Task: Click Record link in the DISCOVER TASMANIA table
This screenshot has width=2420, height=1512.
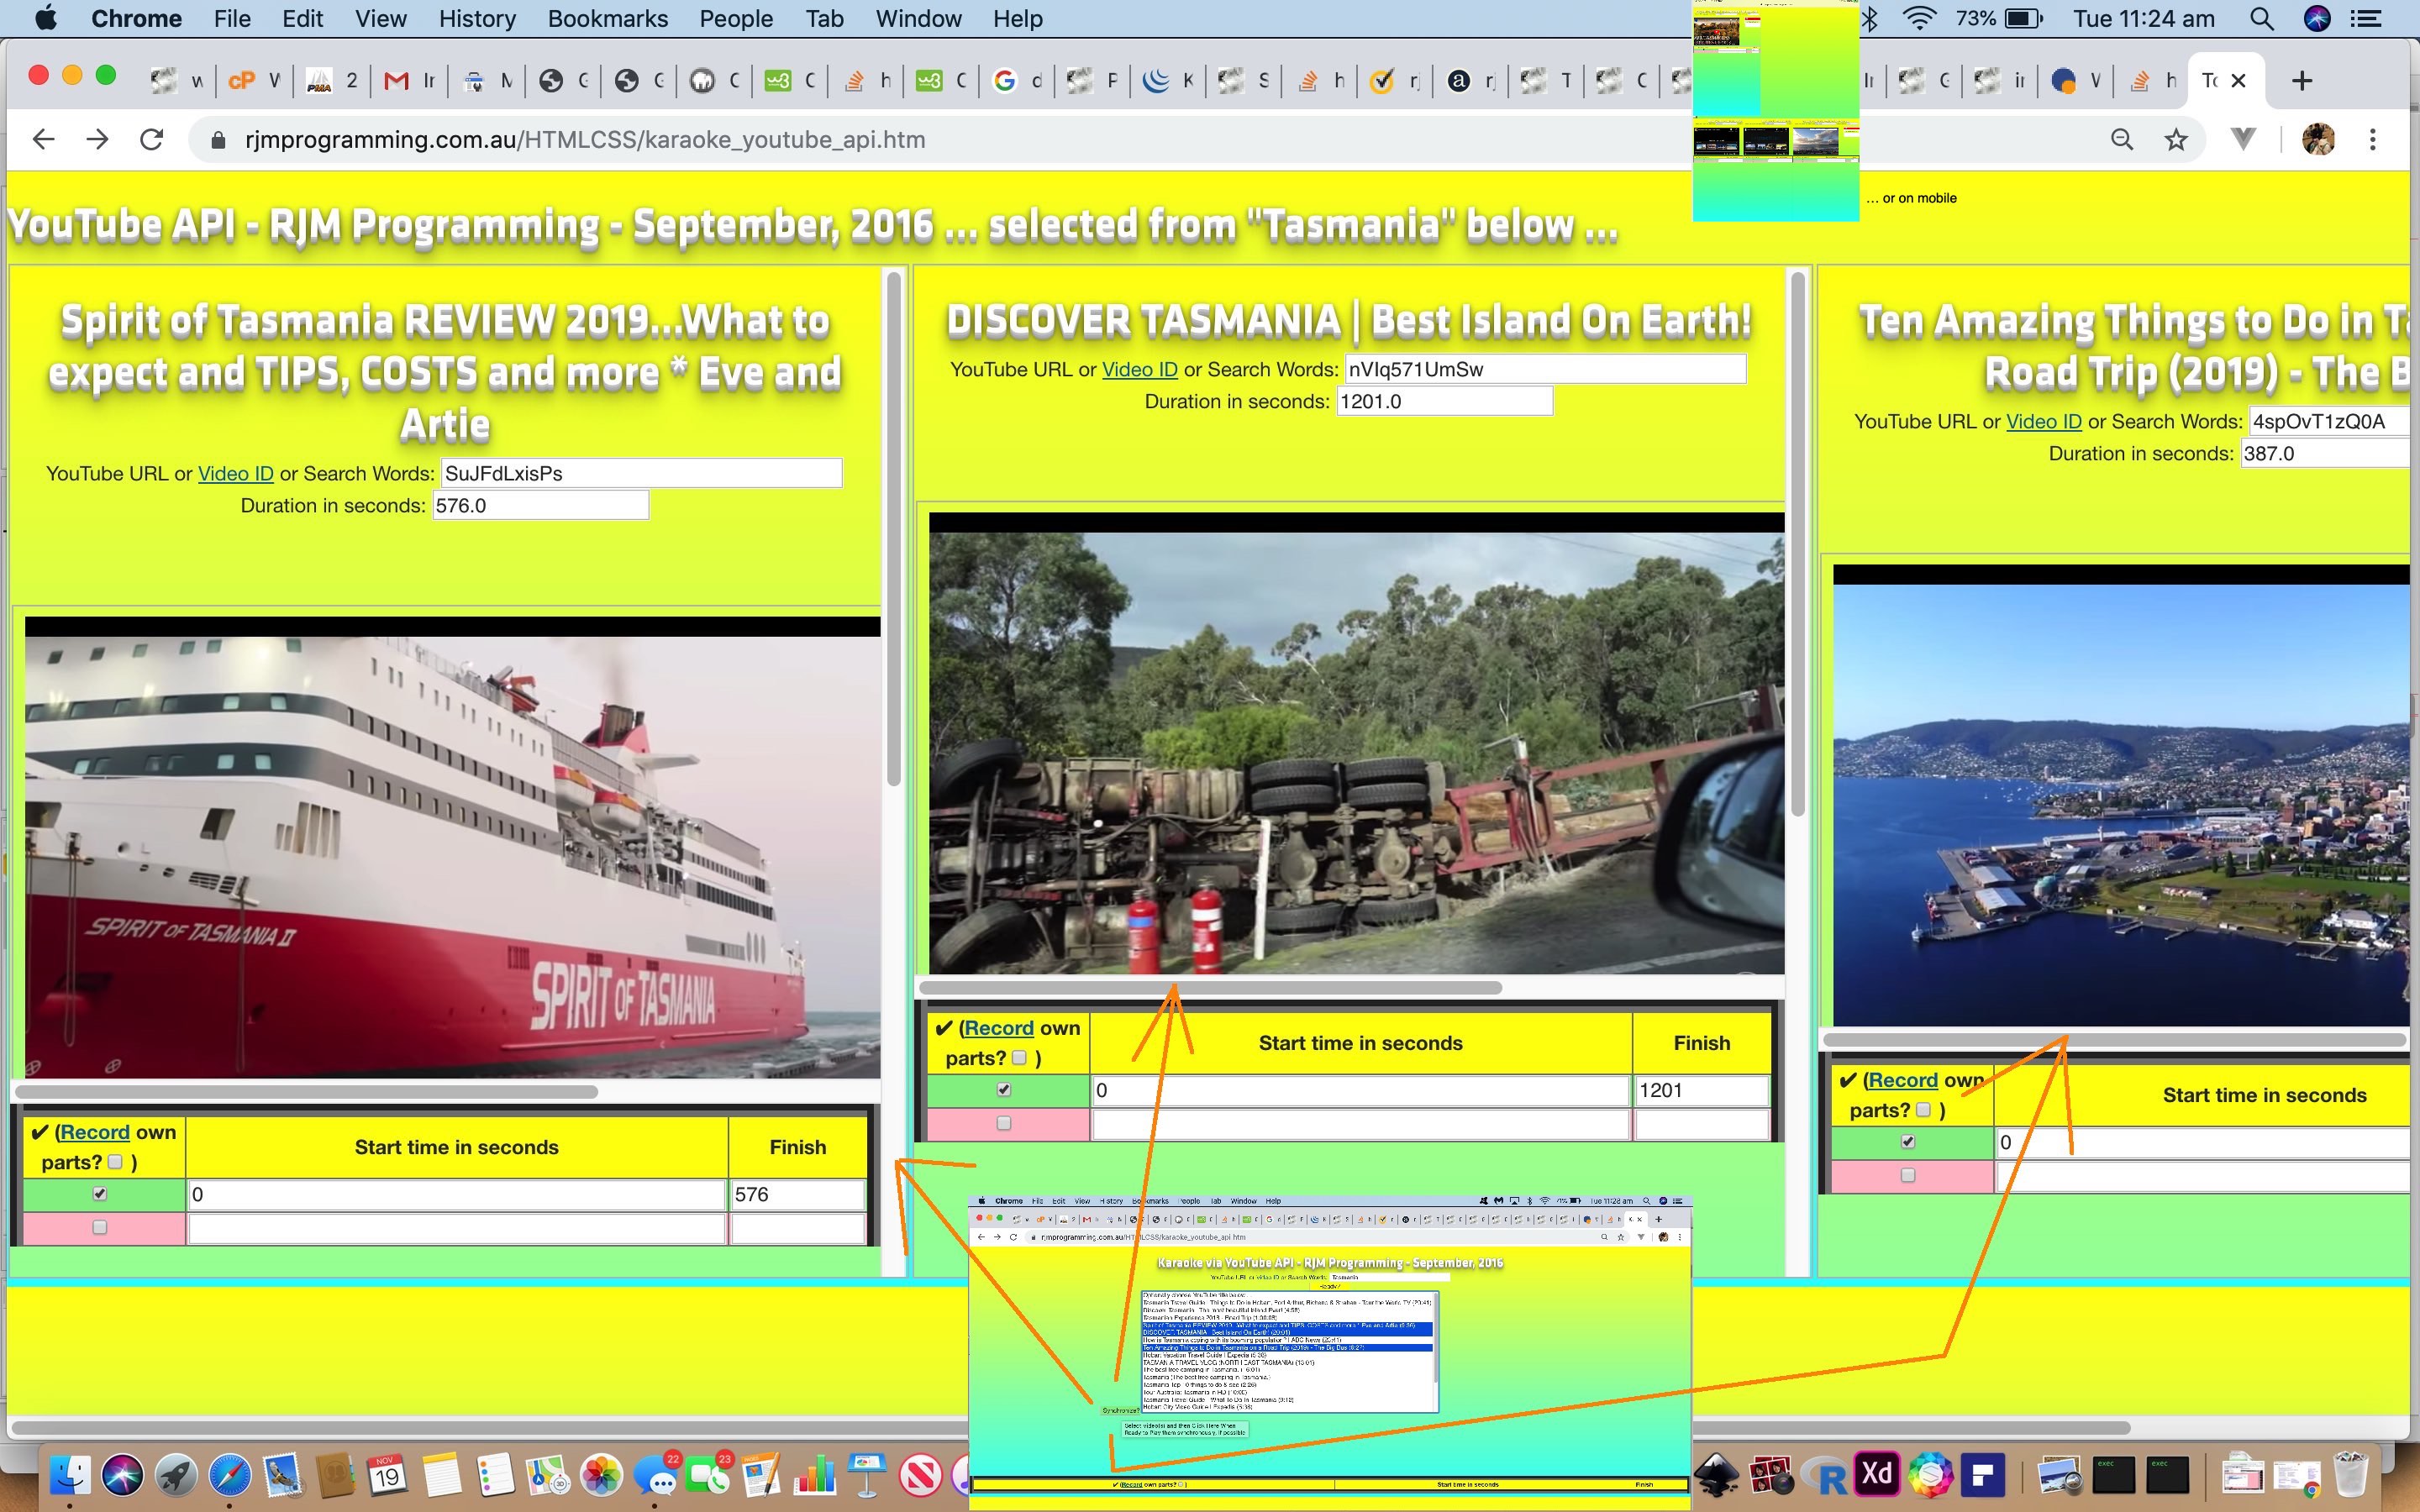Action: click(999, 1028)
